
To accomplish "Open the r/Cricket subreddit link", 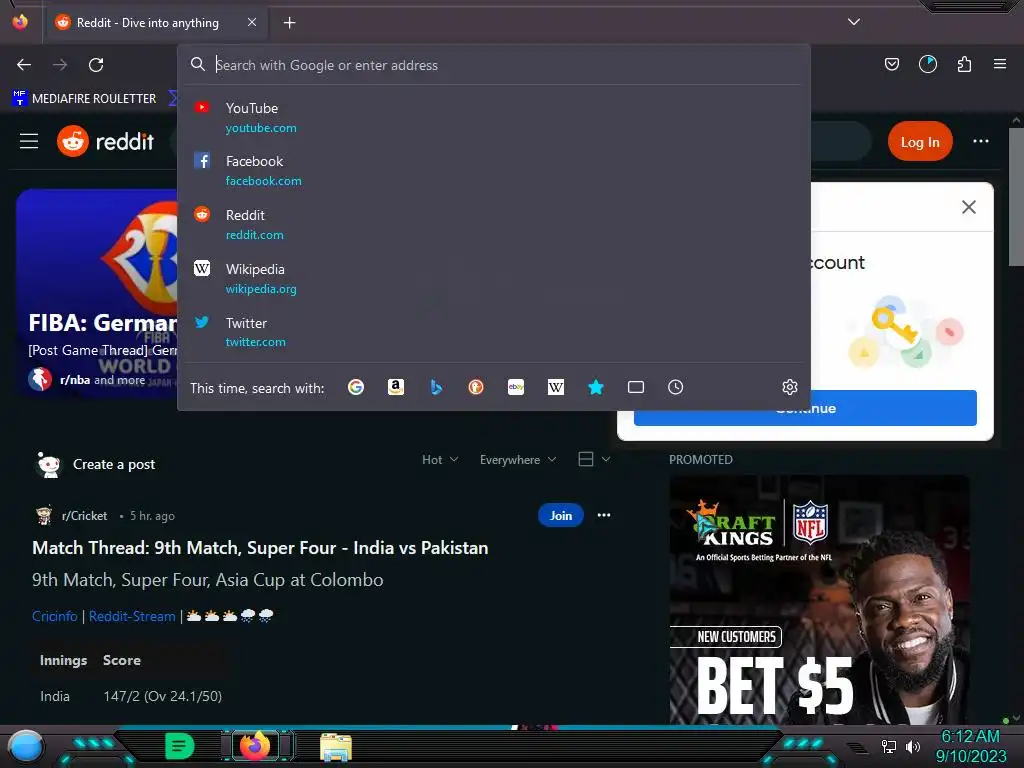I will point(84,516).
